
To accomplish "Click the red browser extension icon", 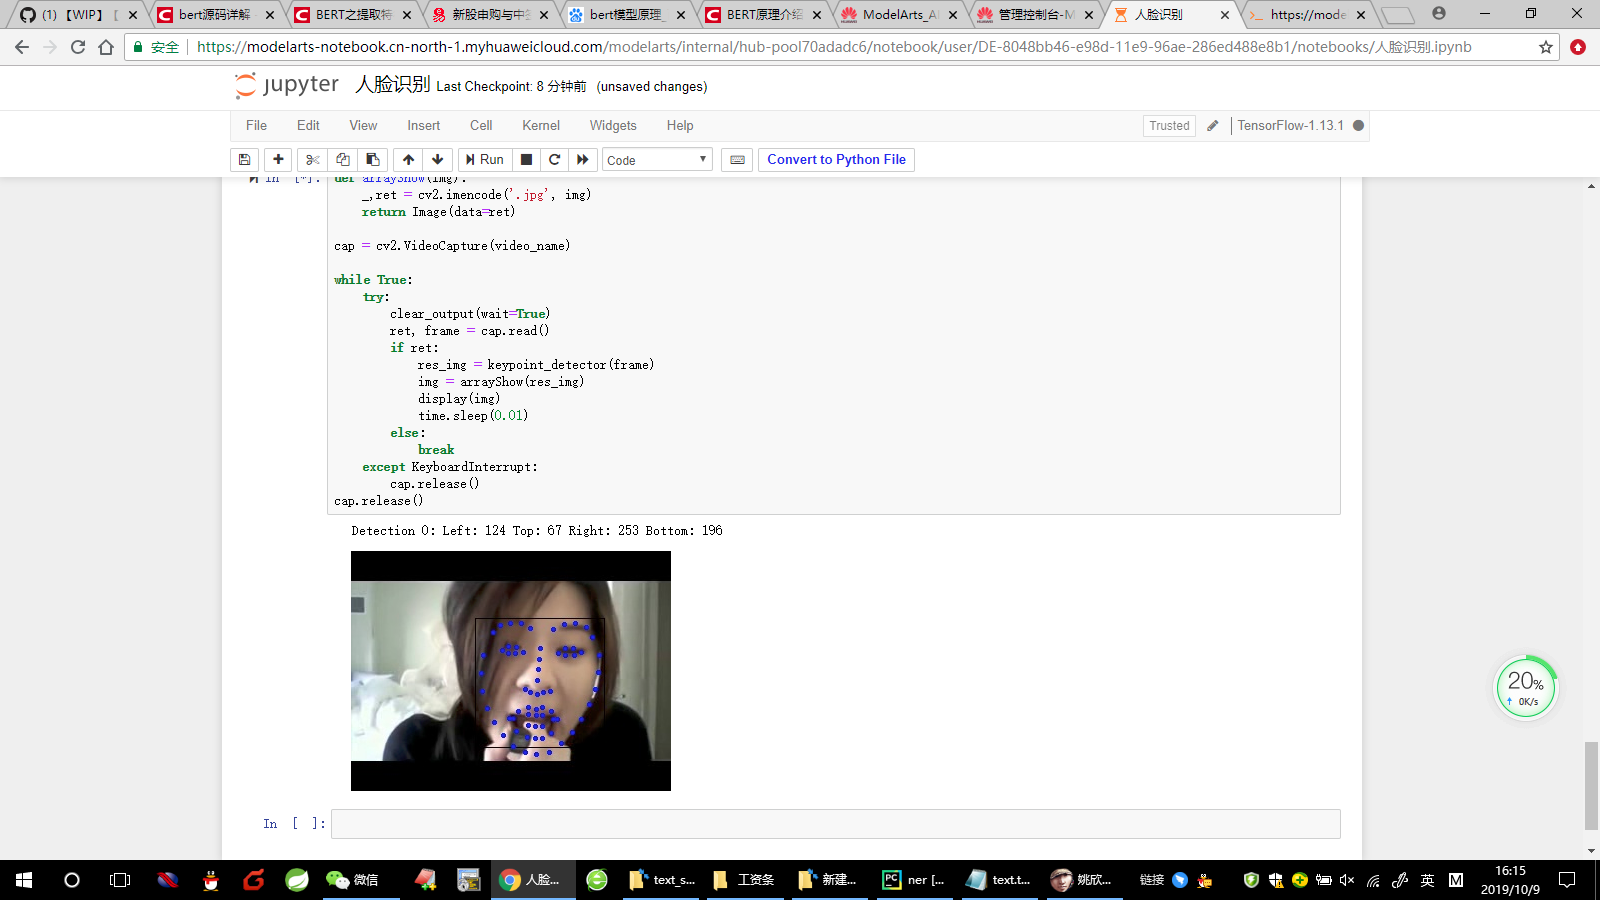I will (x=1578, y=47).
